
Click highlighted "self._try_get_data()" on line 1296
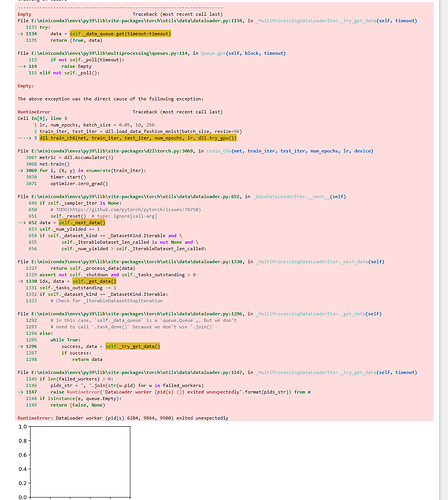[x=133, y=346]
